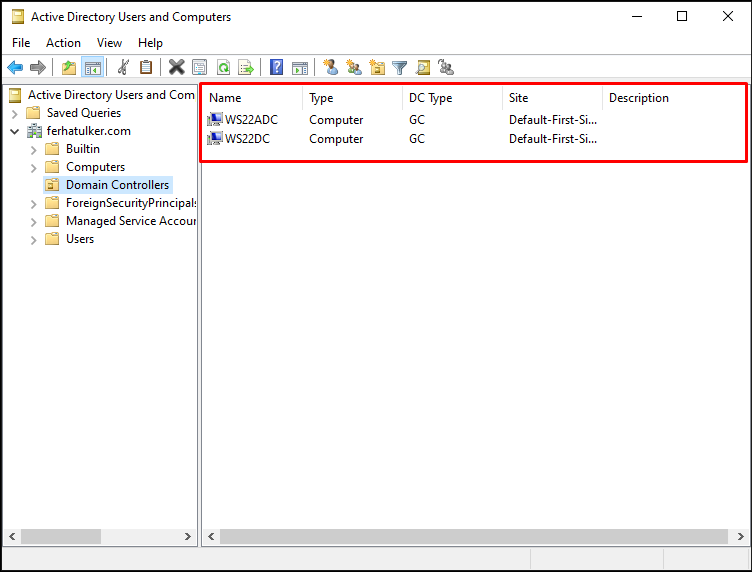The width and height of the screenshot is (752, 572).
Task: Click the WS22ADC computer icon
Action: tap(215, 119)
